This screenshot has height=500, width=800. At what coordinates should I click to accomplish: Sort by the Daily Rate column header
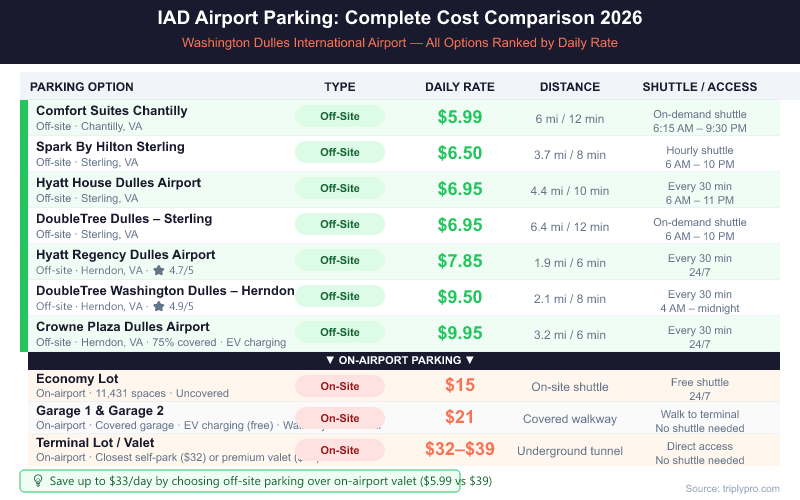[x=460, y=87]
